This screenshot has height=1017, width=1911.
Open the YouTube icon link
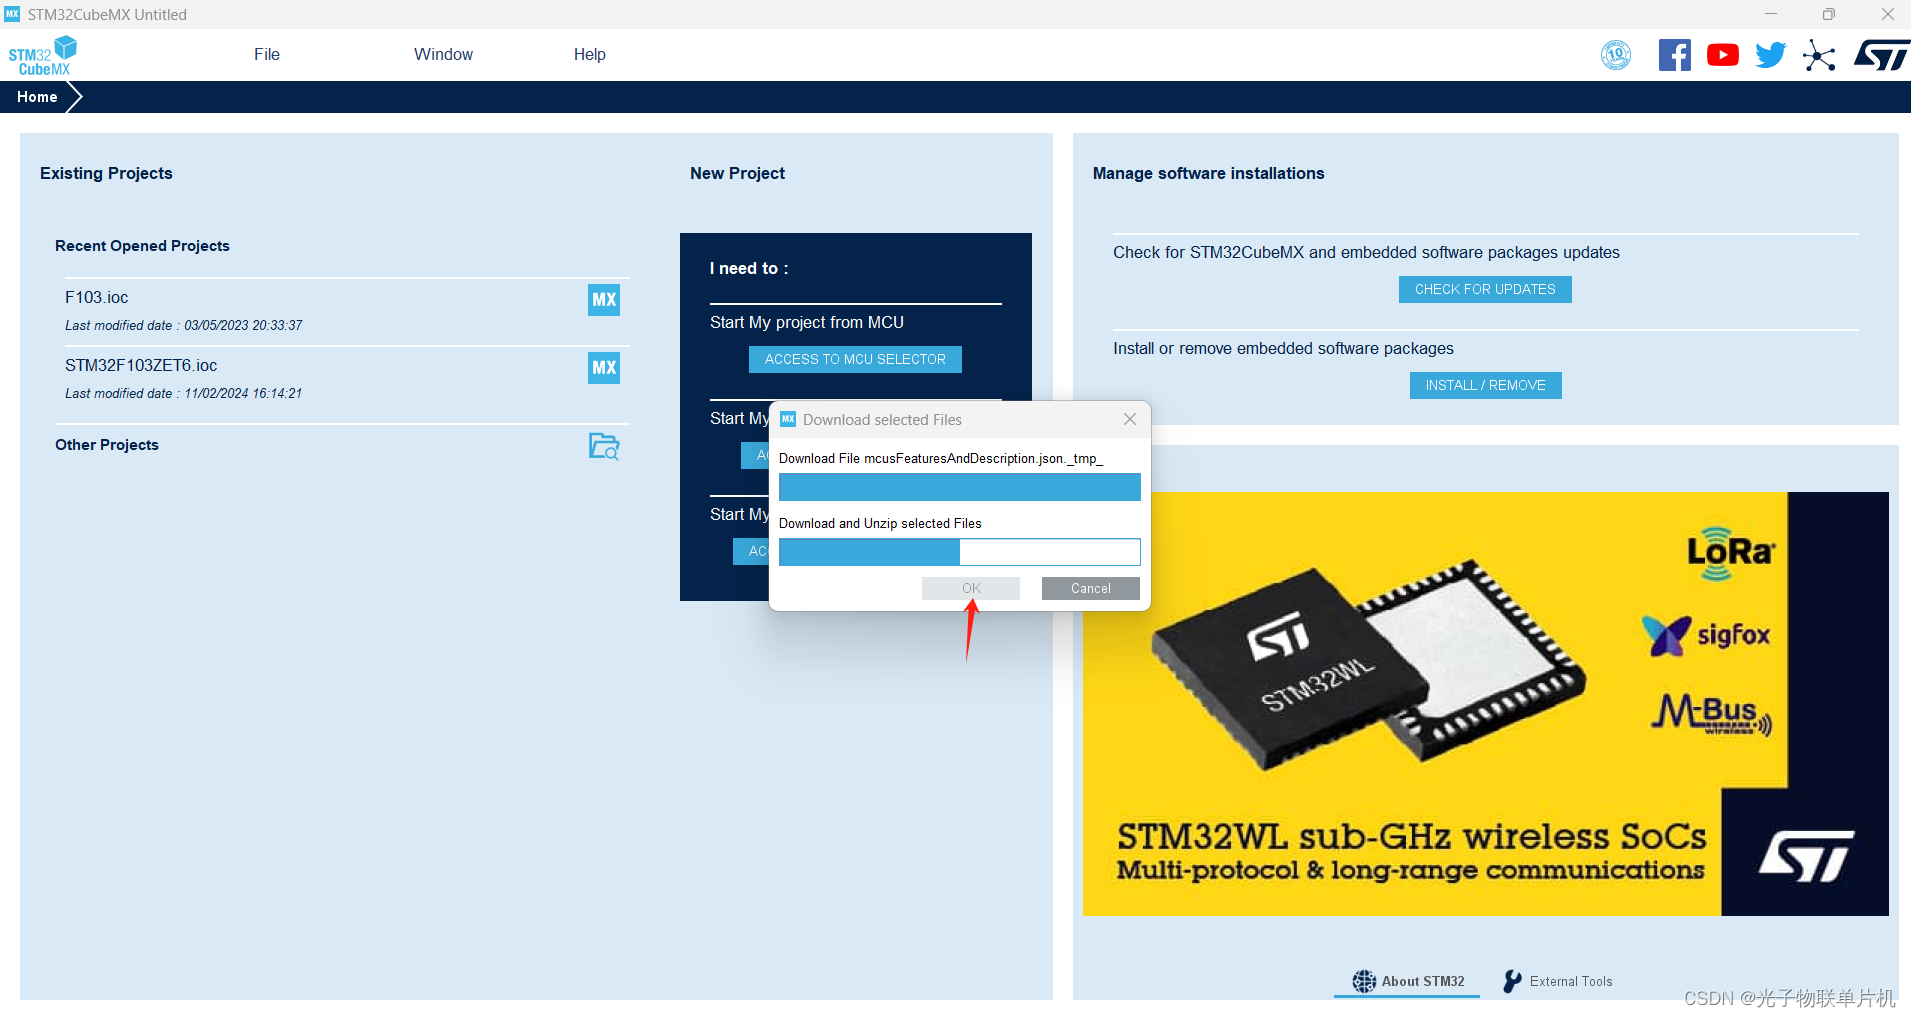[x=1722, y=55]
